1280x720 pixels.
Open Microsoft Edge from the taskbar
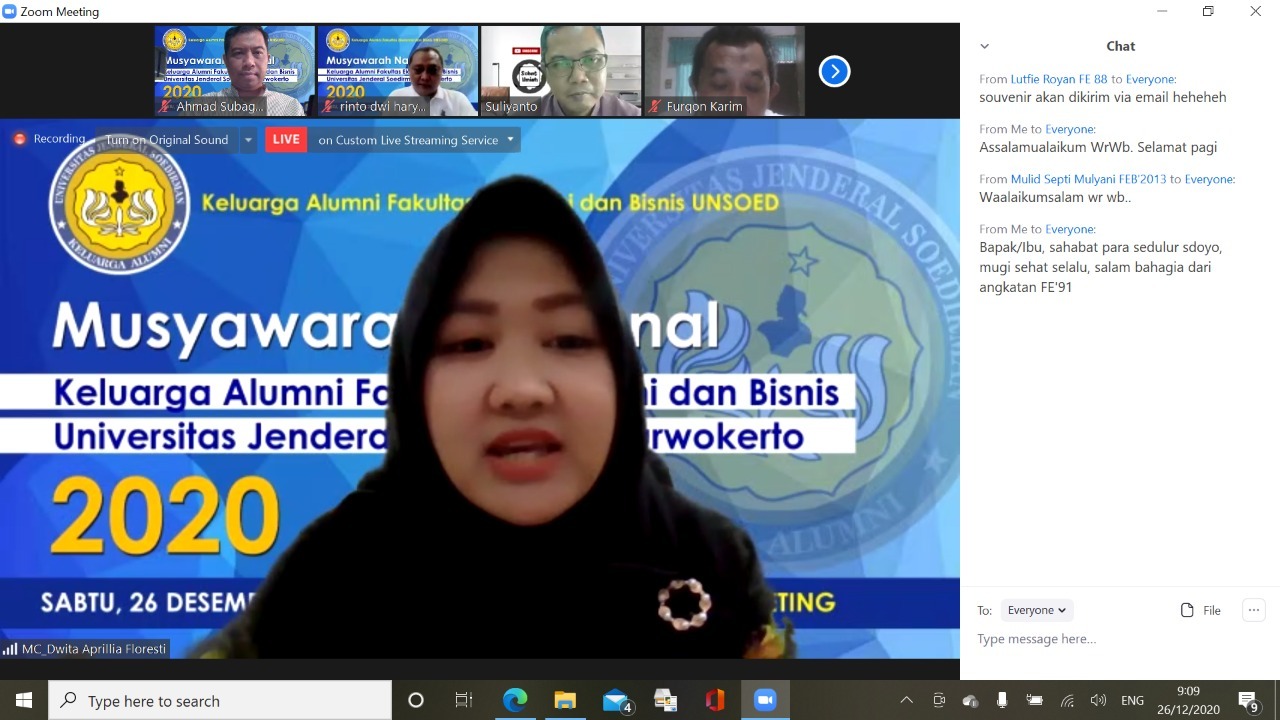pyautogui.click(x=514, y=700)
